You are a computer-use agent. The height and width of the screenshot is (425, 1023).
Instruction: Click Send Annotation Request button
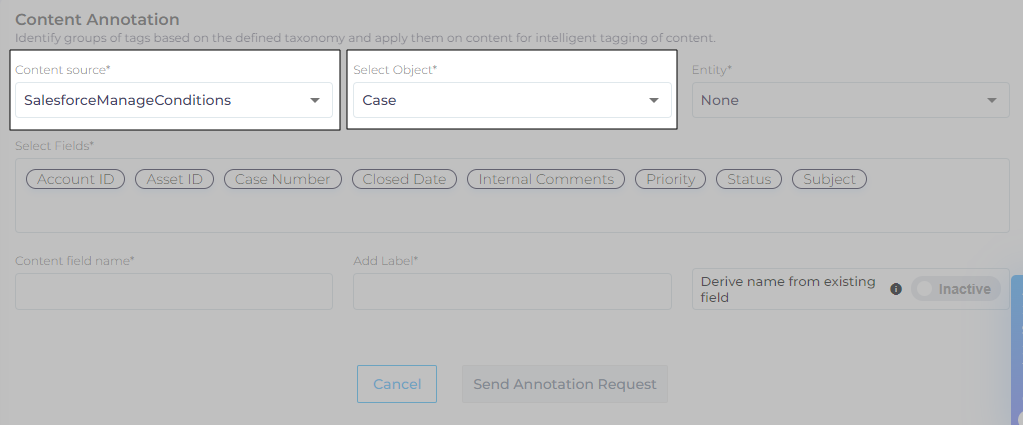point(564,384)
